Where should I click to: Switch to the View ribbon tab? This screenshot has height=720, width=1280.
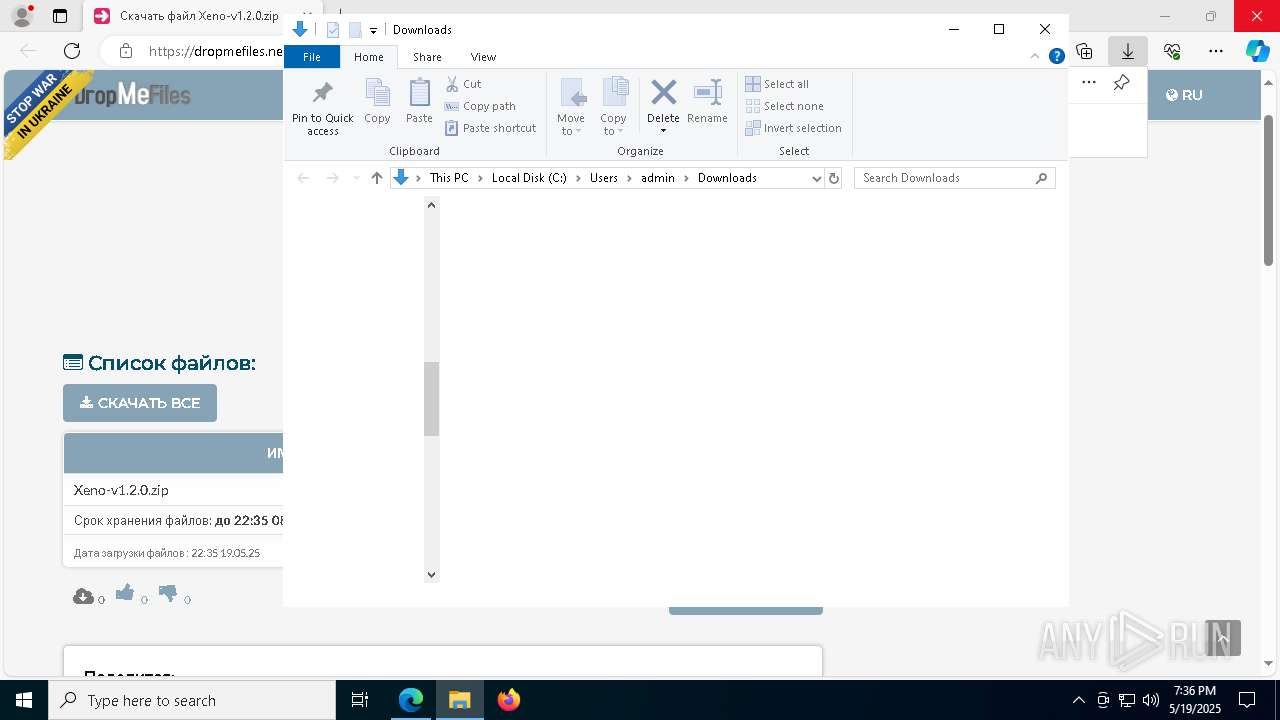coord(483,57)
